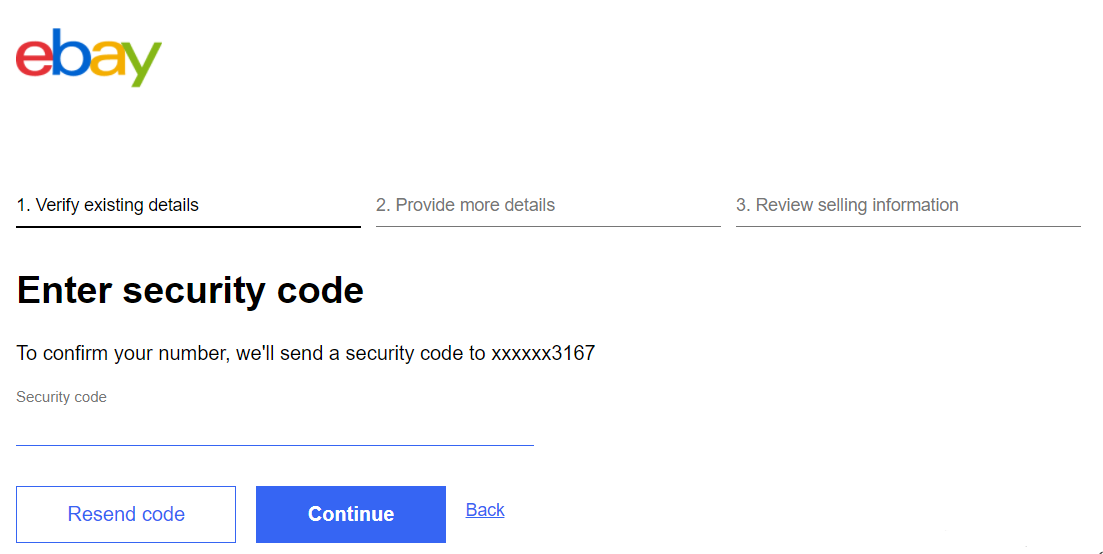Click the yellow 'a' in the eBay logo
Image resolution: width=1103 pixels, height=554 pixels.
pos(106,60)
